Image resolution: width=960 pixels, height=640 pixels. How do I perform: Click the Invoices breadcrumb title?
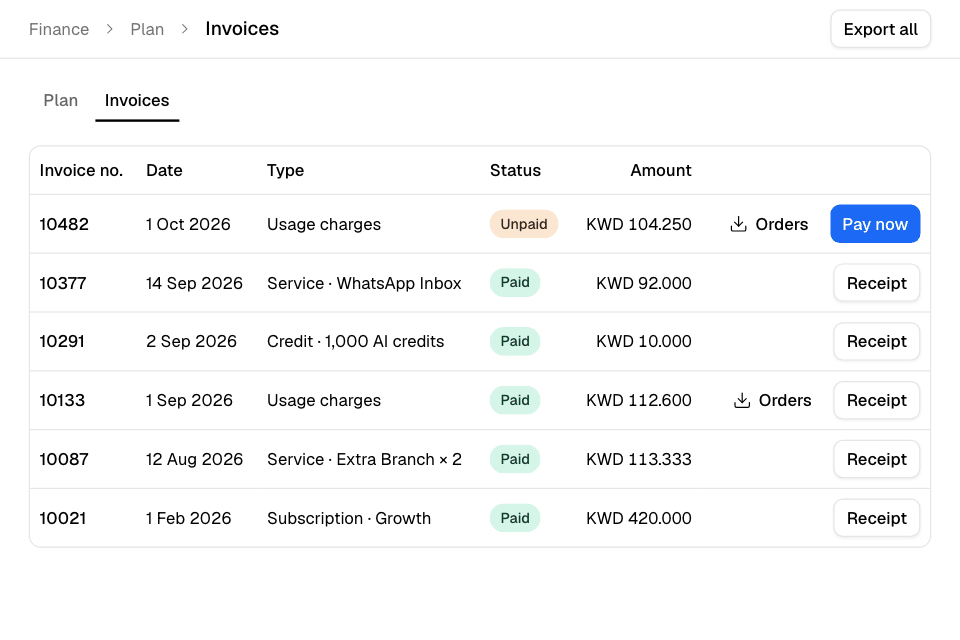(242, 29)
